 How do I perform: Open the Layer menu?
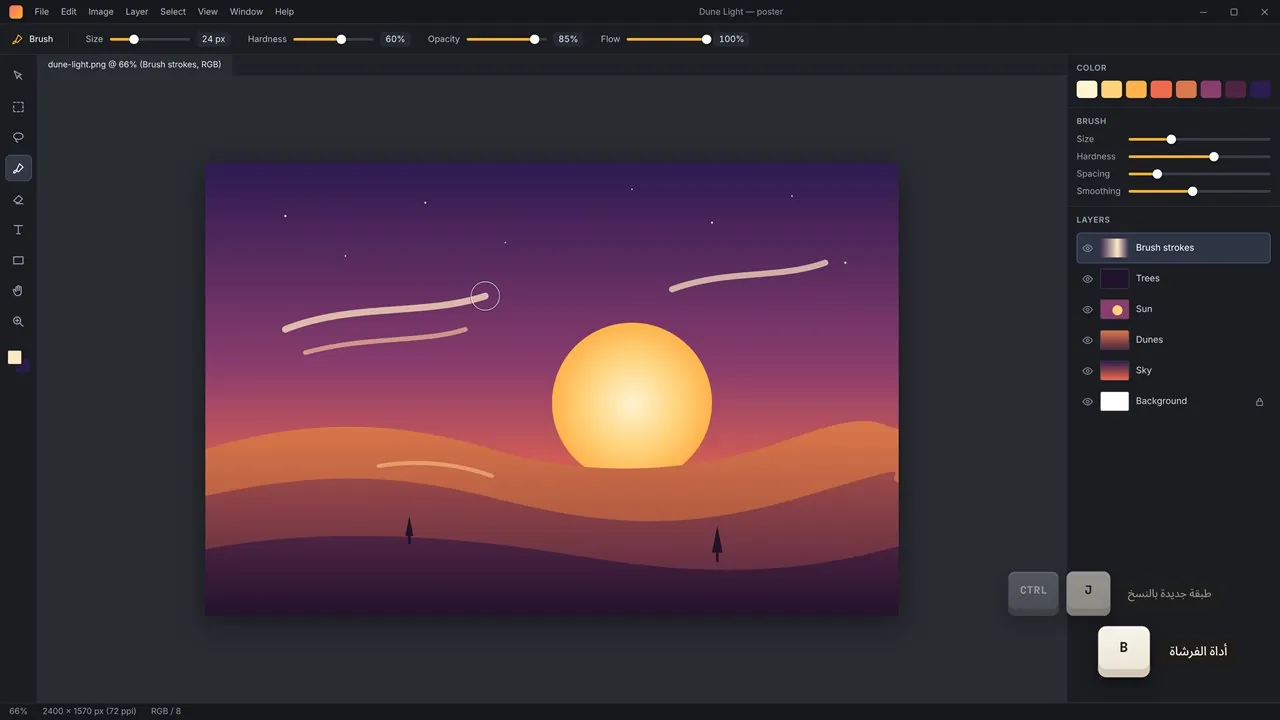click(x=137, y=12)
